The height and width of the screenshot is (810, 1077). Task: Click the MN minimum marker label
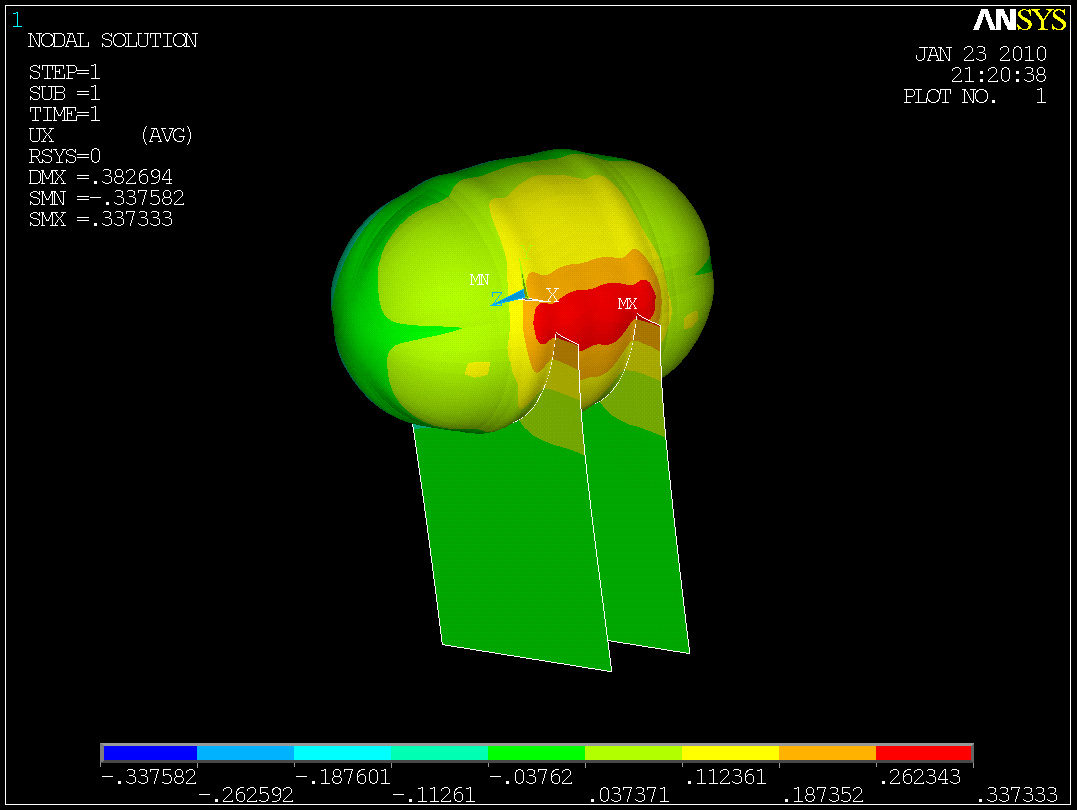[479, 280]
